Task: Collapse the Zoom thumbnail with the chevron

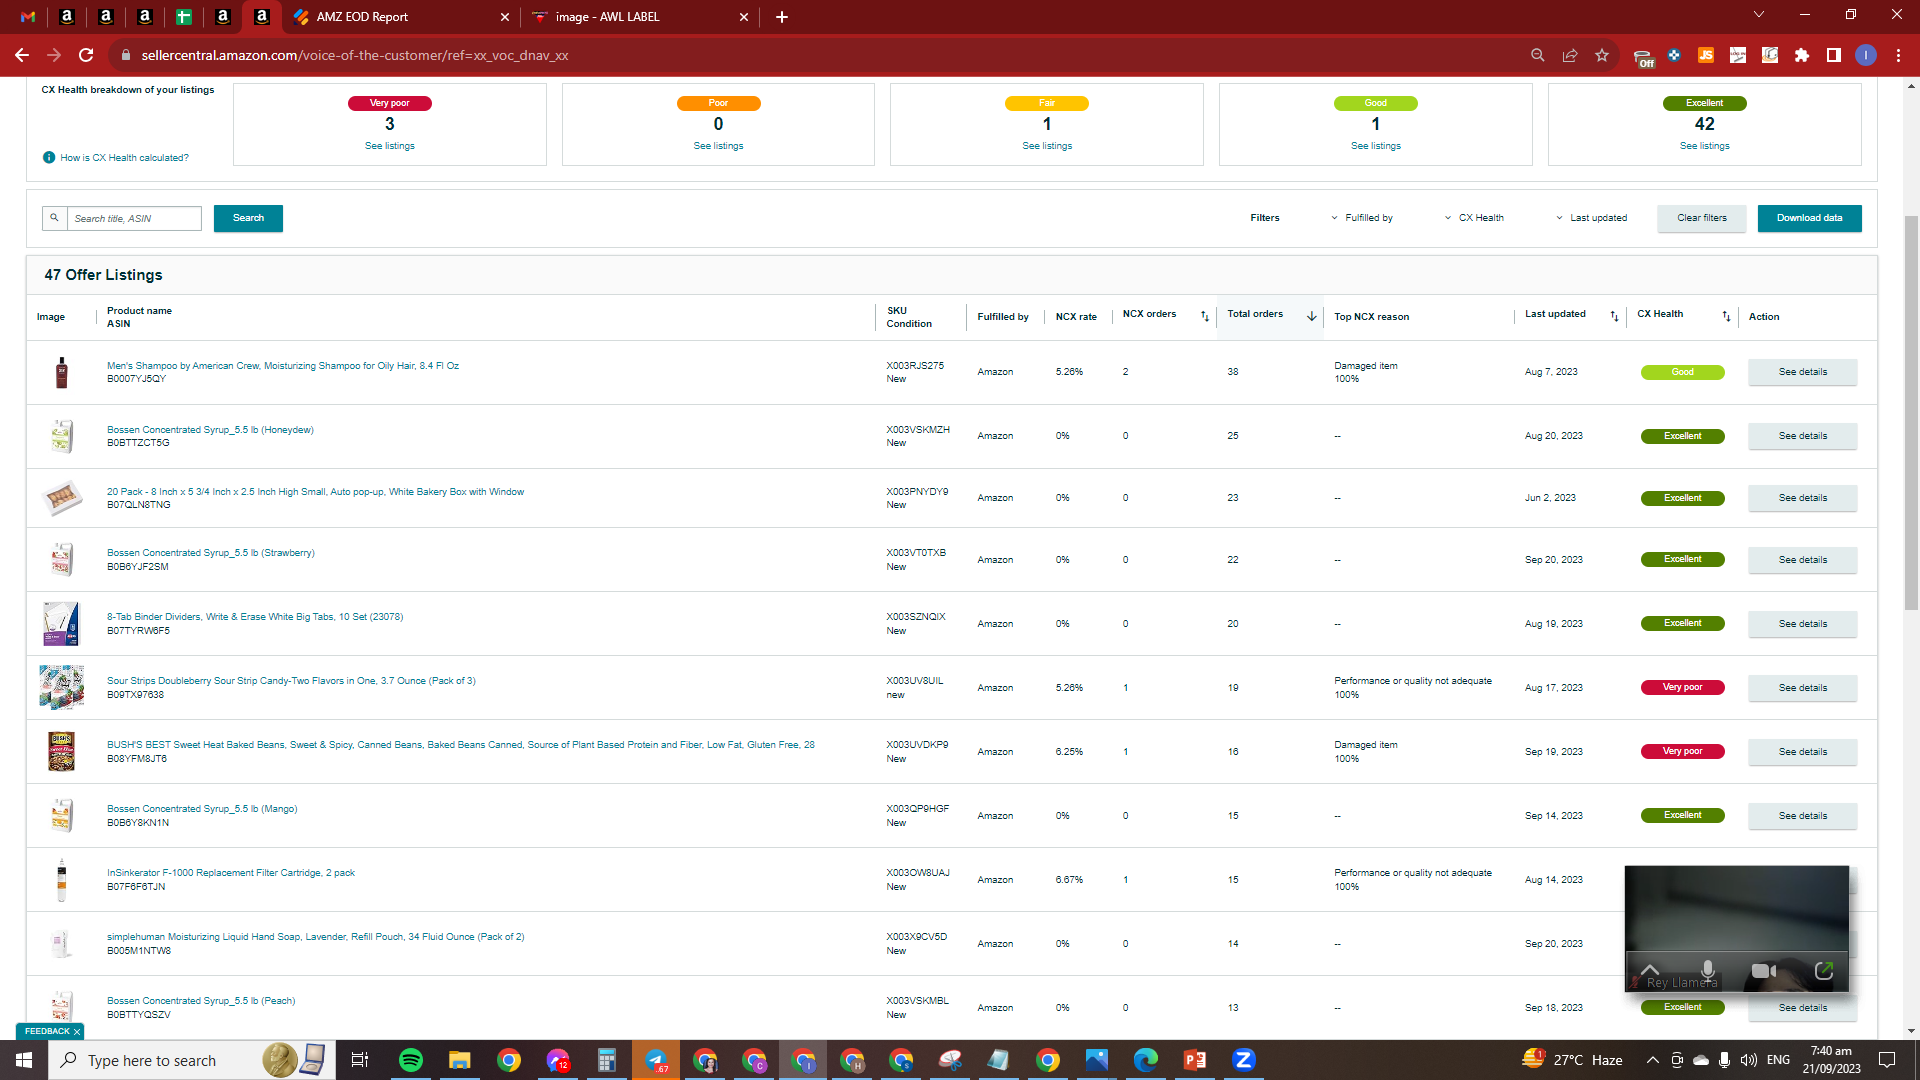Action: click(x=1650, y=970)
